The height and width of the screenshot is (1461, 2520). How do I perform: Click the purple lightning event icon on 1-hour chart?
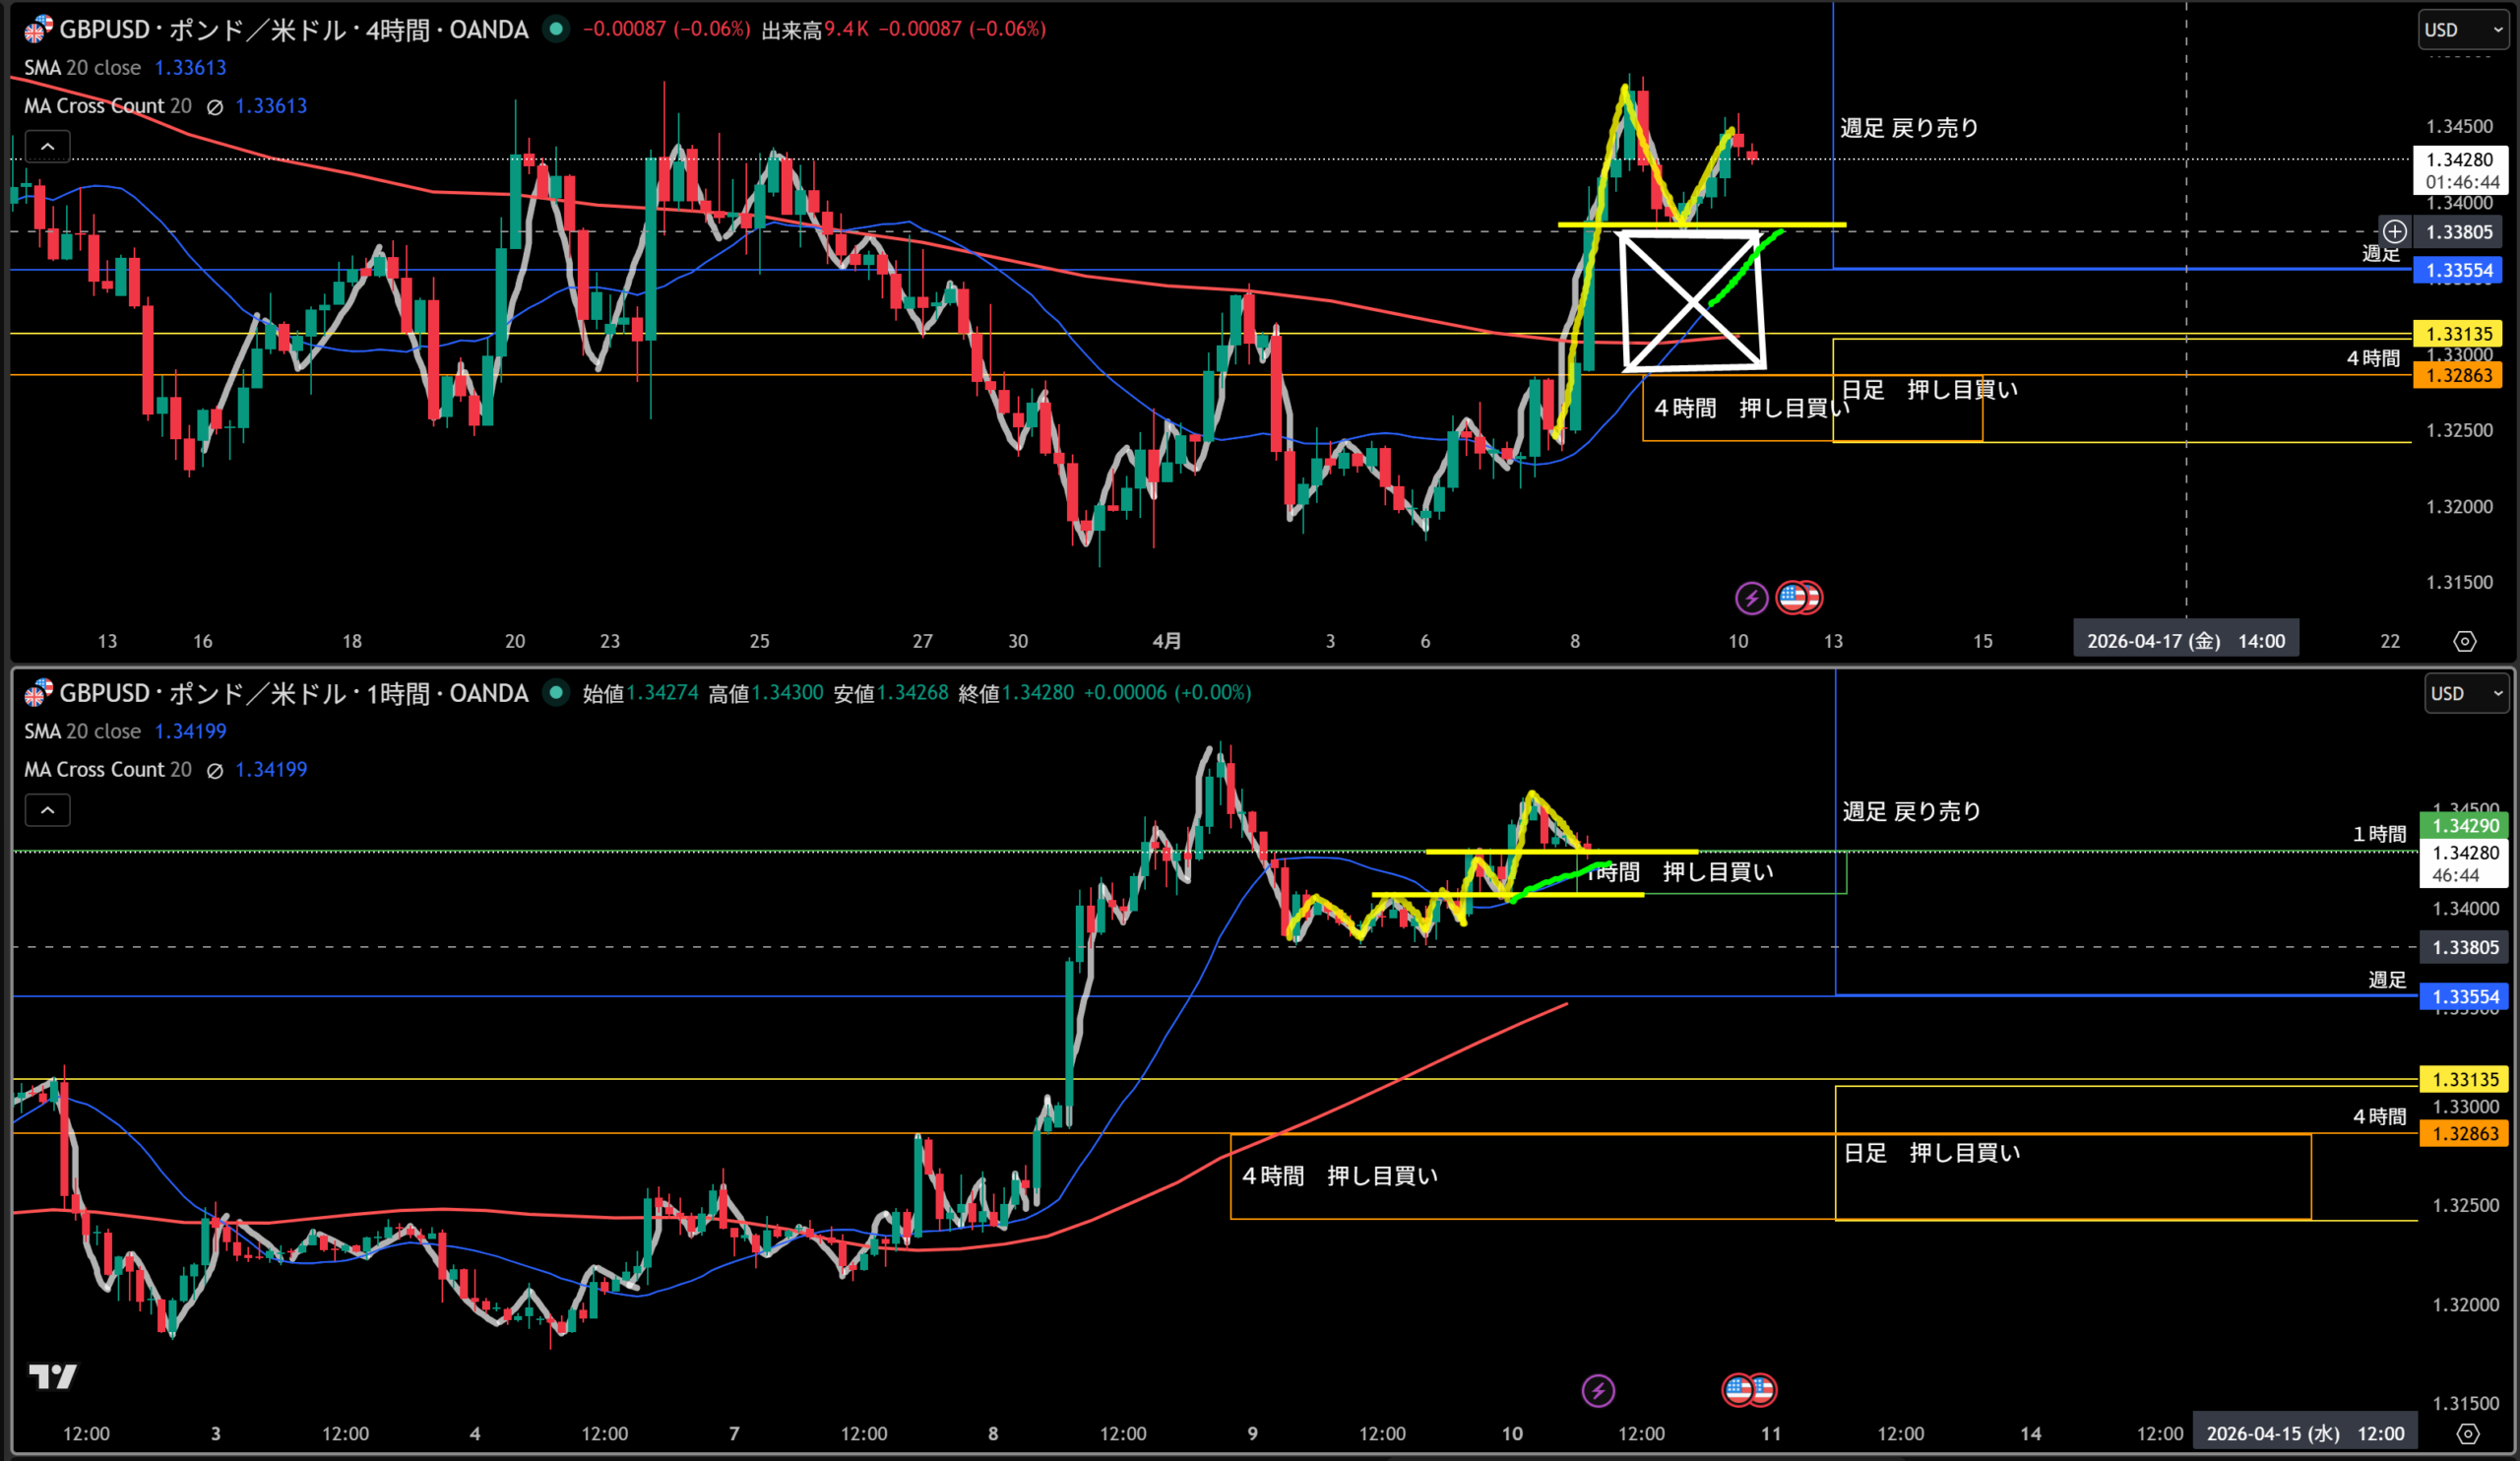(1597, 1389)
